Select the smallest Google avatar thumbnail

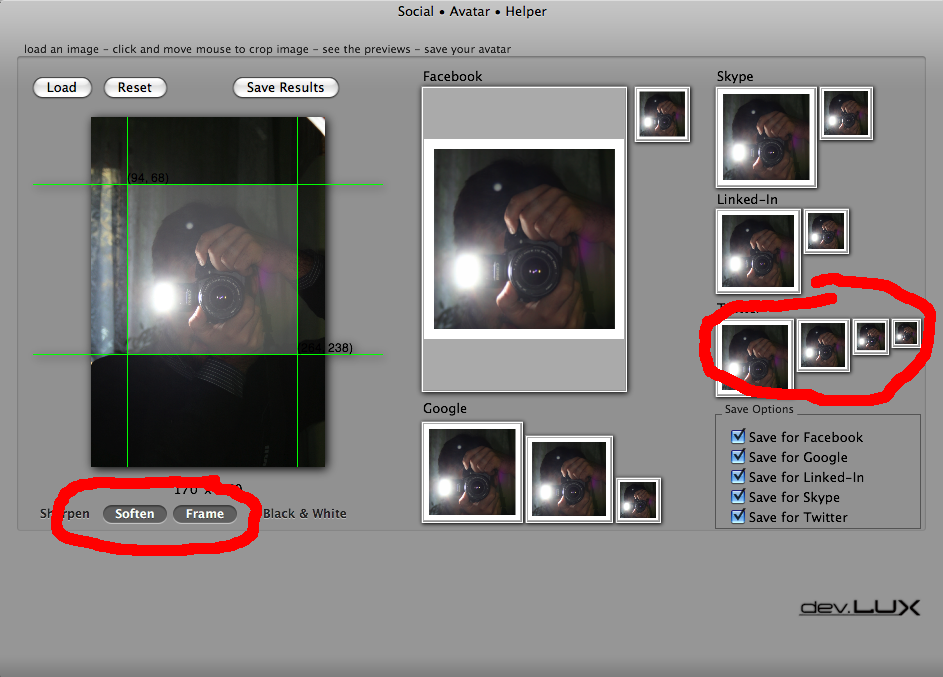coord(638,500)
